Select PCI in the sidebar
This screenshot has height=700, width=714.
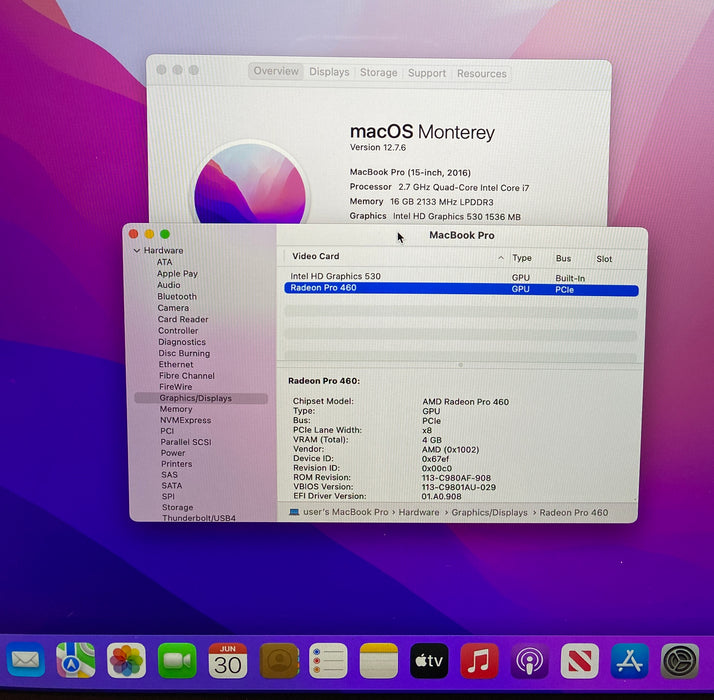[x=167, y=431]
